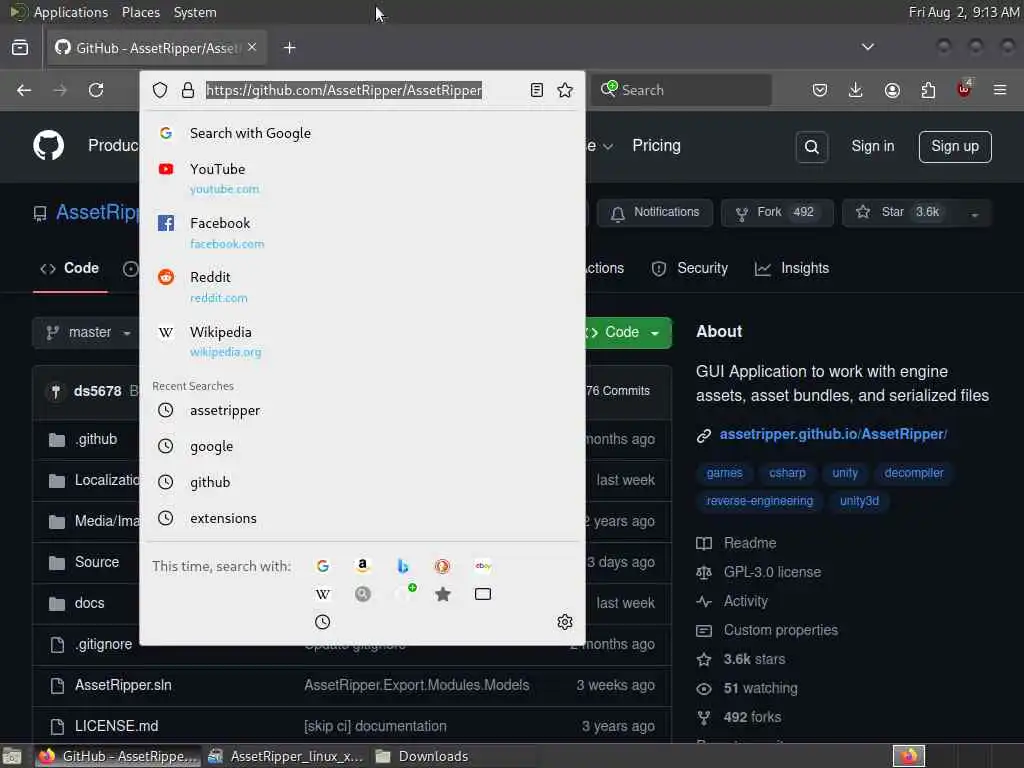This screenshot has width=1024, height=768.
Task: Search this time with Bing icon
Action: 403,566
